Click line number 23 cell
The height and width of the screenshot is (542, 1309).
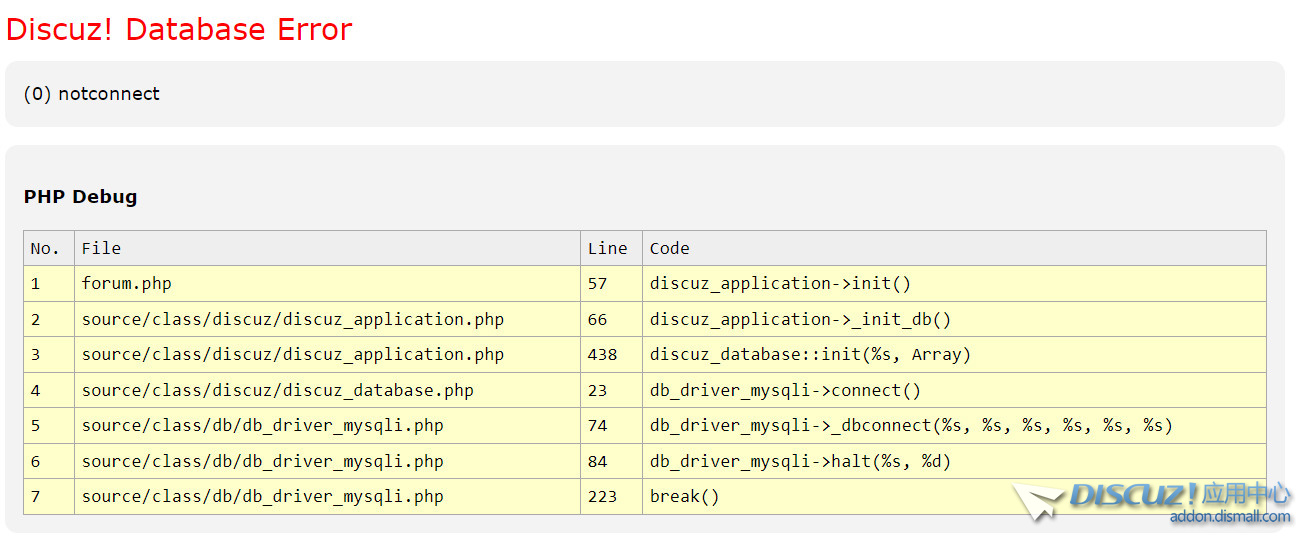point(612,391)
